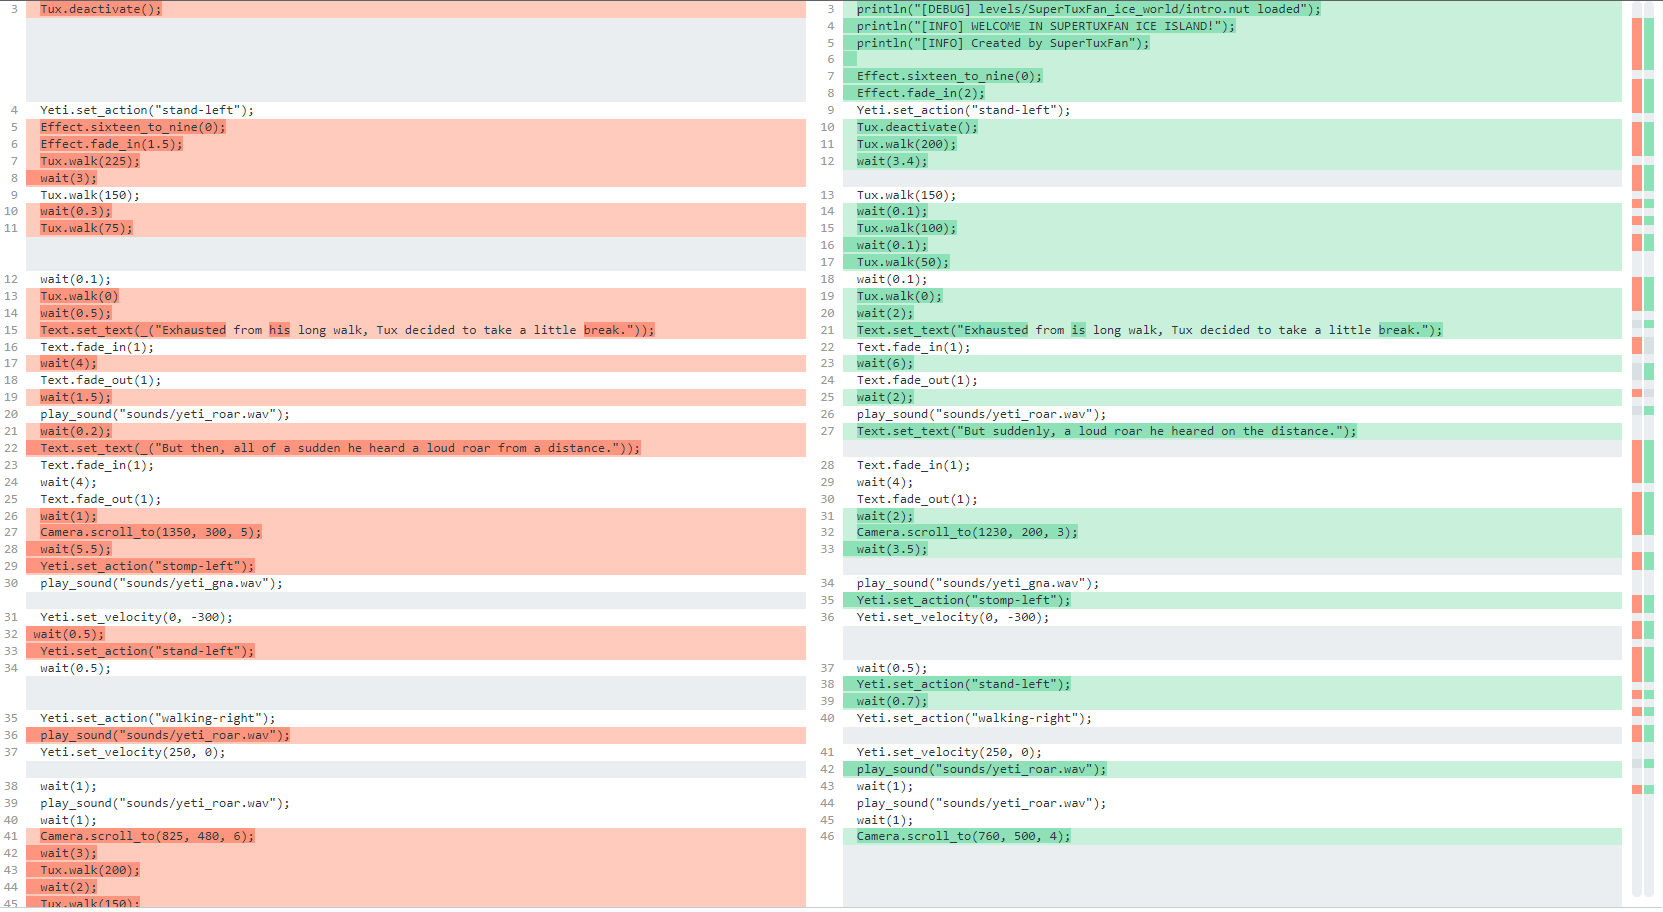Image resolution: width=1663 pixels, height=912 pixels.
Task: Click the highlighted word "his" in left pane
Action: [x=279, y=330]
